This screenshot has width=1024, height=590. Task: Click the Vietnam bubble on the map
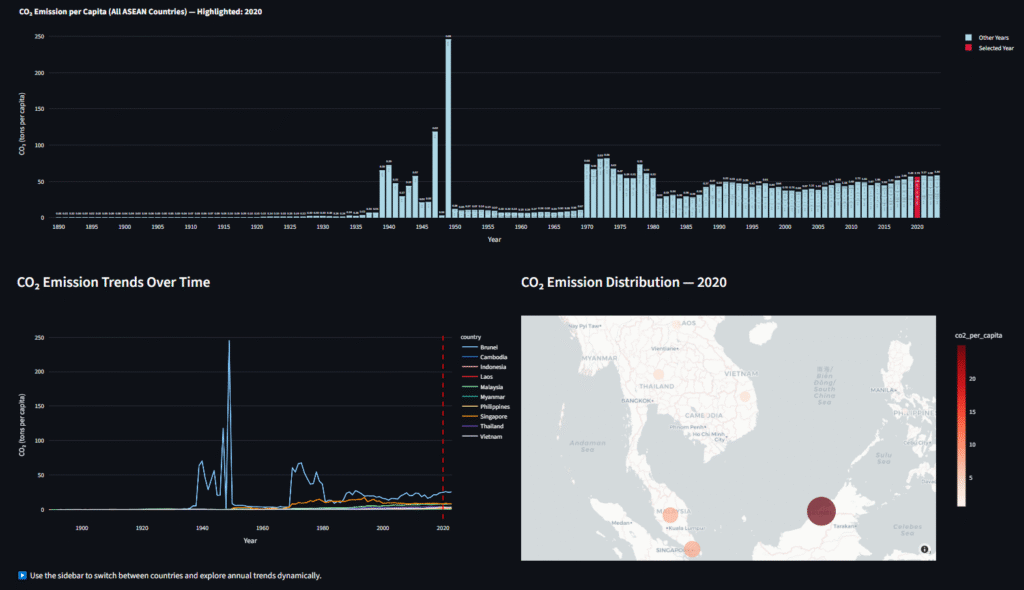tap(744, 397)
